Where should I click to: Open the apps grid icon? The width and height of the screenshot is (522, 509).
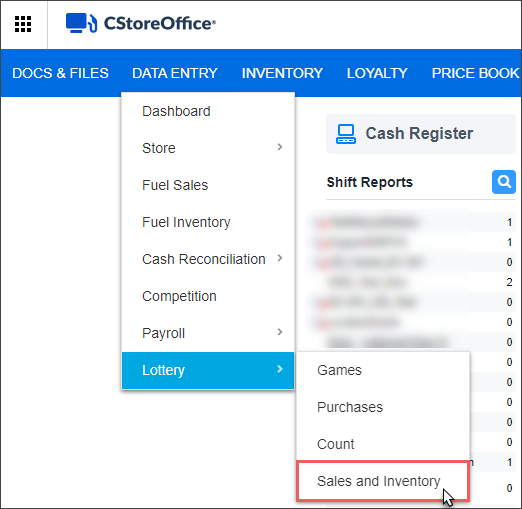(23, 24)
